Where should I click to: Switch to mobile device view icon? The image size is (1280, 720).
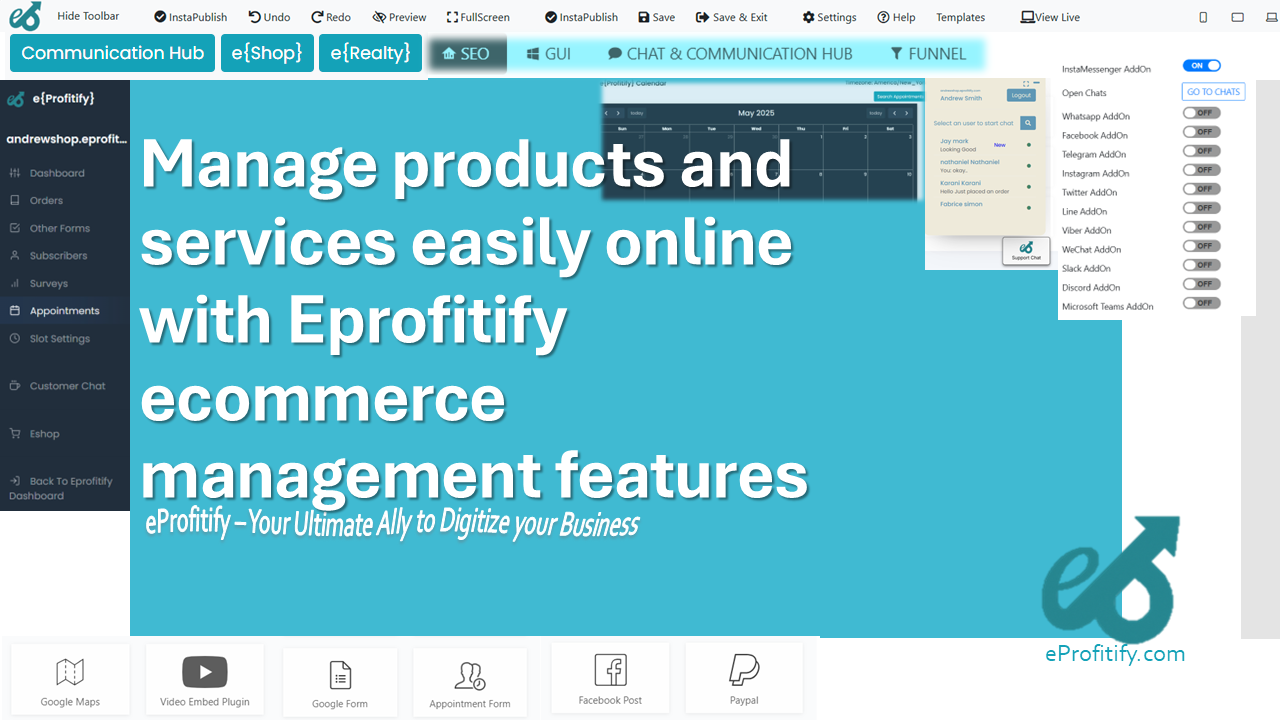pyautogui.click(x=1203, y=17)
